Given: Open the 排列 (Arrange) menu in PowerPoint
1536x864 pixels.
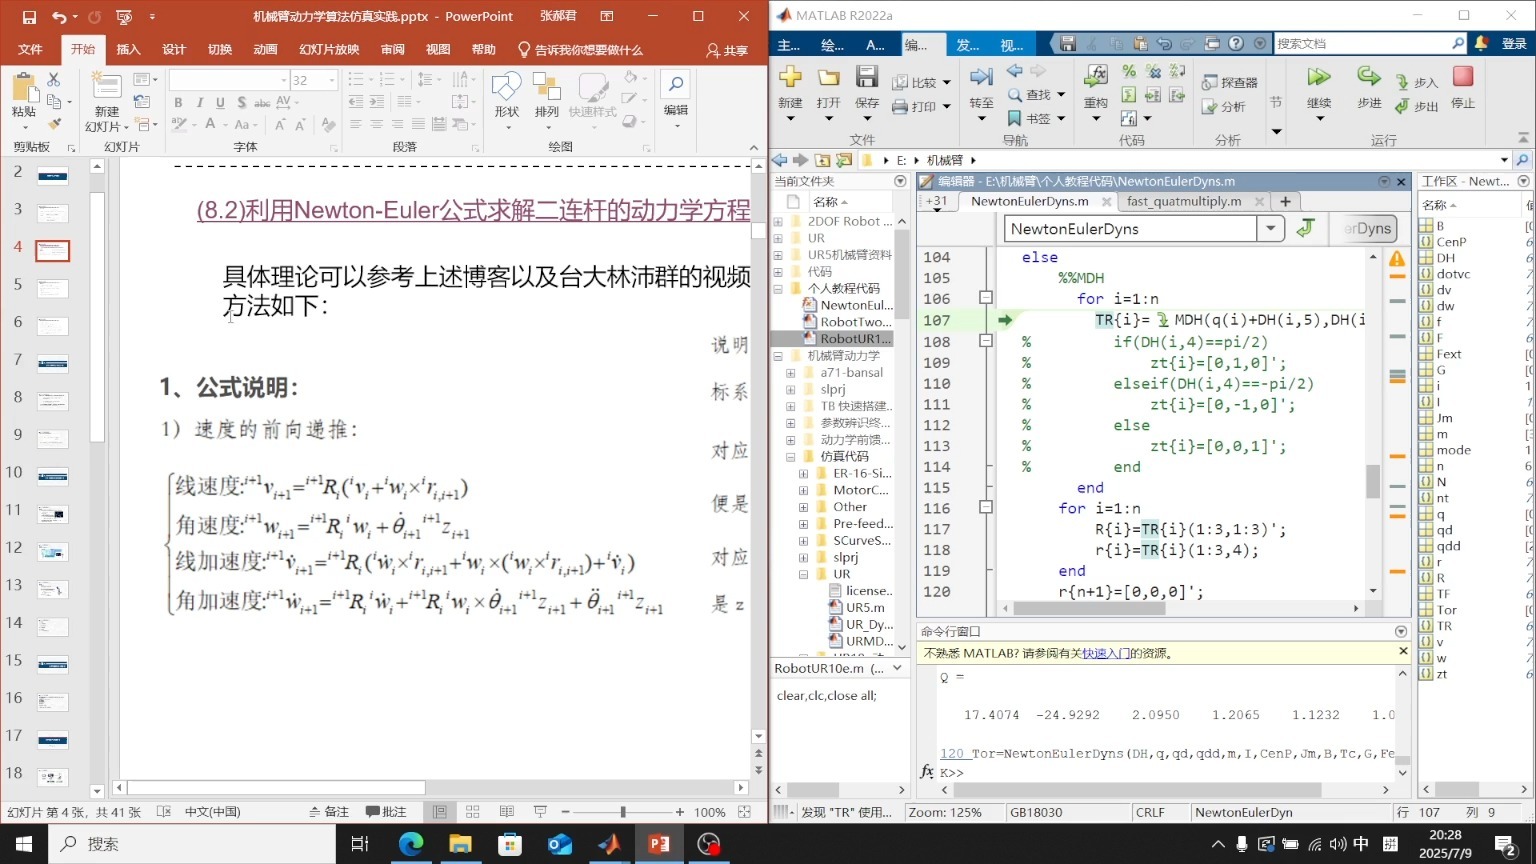Looking at the screenshot, I should (546, 99).
